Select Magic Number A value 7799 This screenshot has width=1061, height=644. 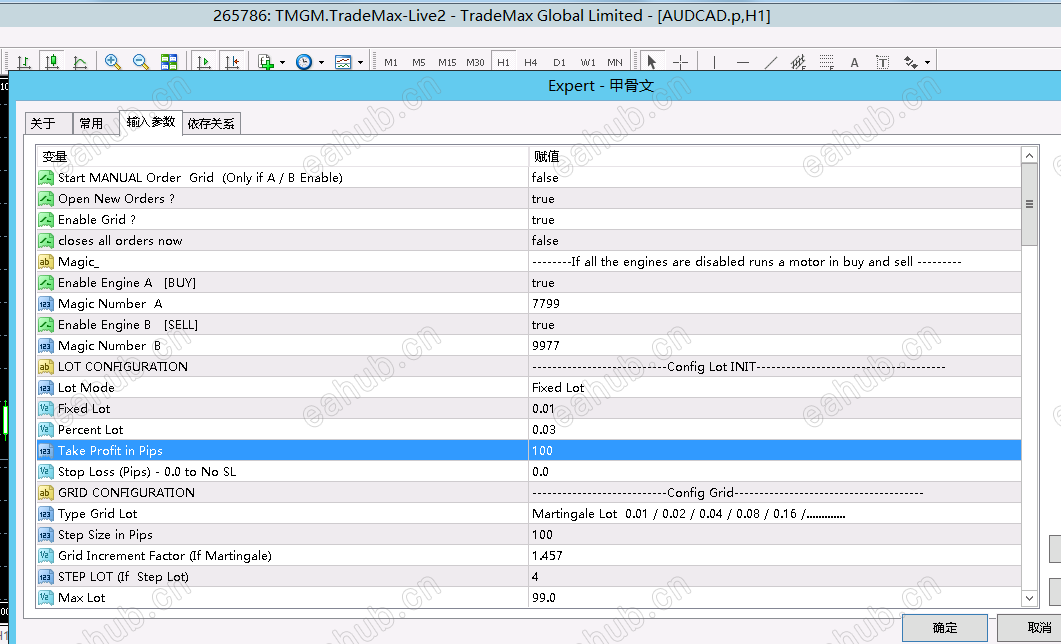(x=775, y=303)
